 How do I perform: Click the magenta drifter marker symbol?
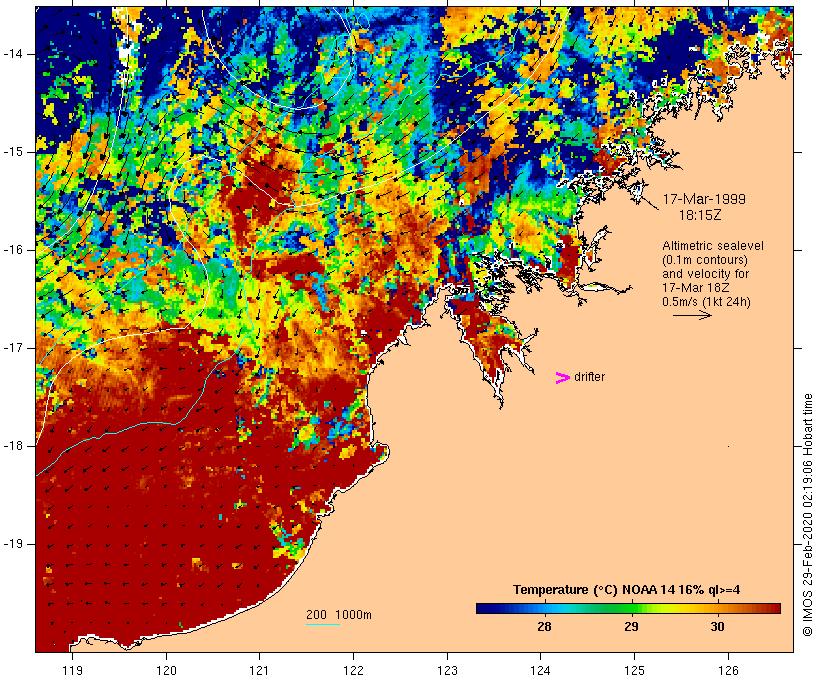click(562, 378)
